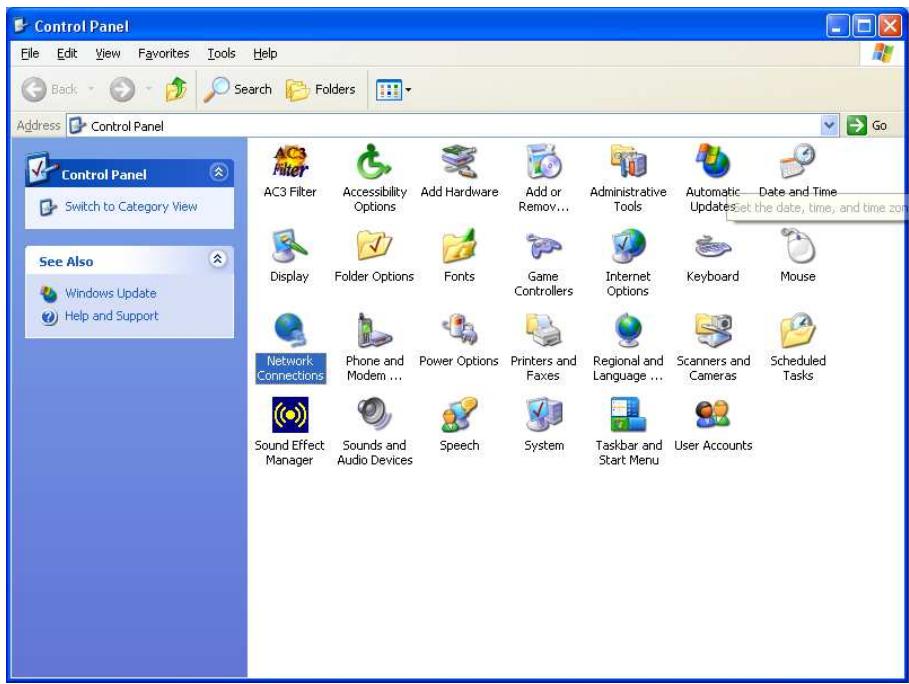Click the Search toolbar button
Image resolution: width=909 pixels, height=684 pixels.
pos(238,89)
